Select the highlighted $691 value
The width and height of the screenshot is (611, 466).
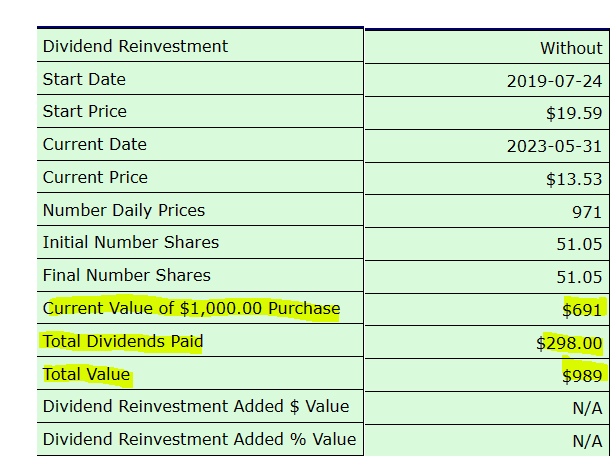point(582,311)
